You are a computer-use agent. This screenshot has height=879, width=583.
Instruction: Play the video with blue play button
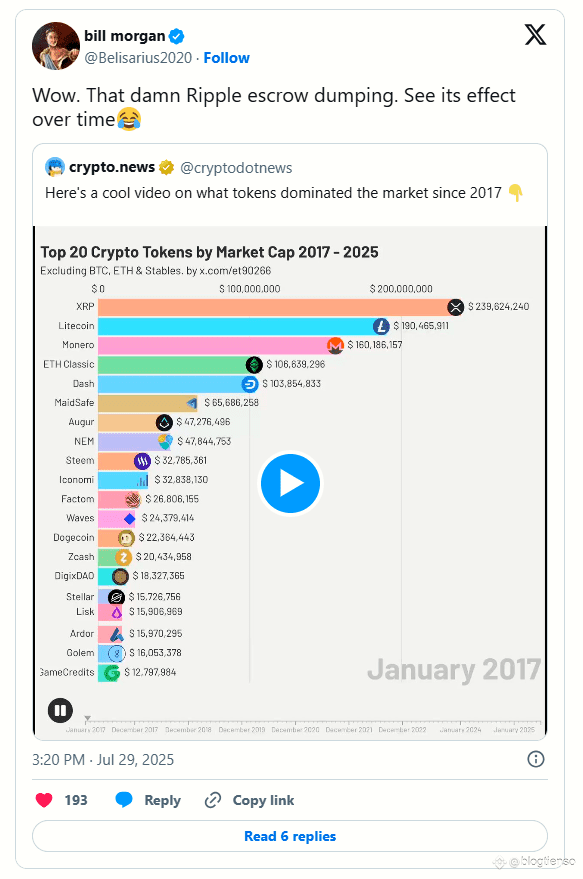click(290, 483)
